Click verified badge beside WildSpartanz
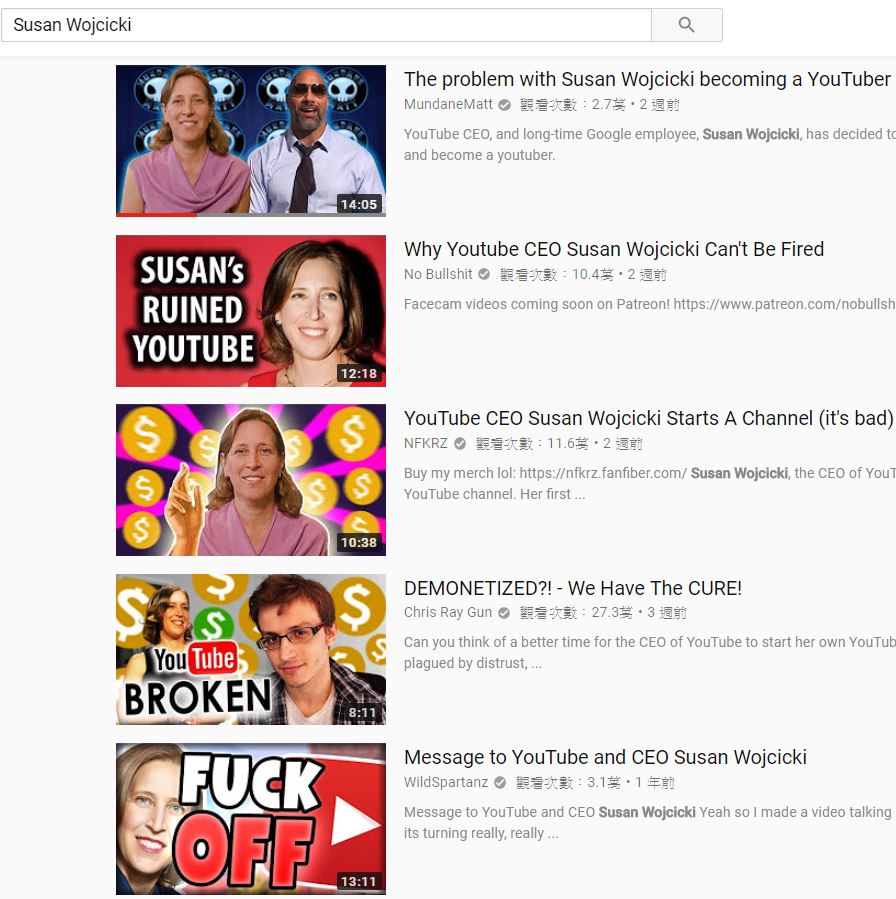 pyautogui.click(x=500, y=783)
